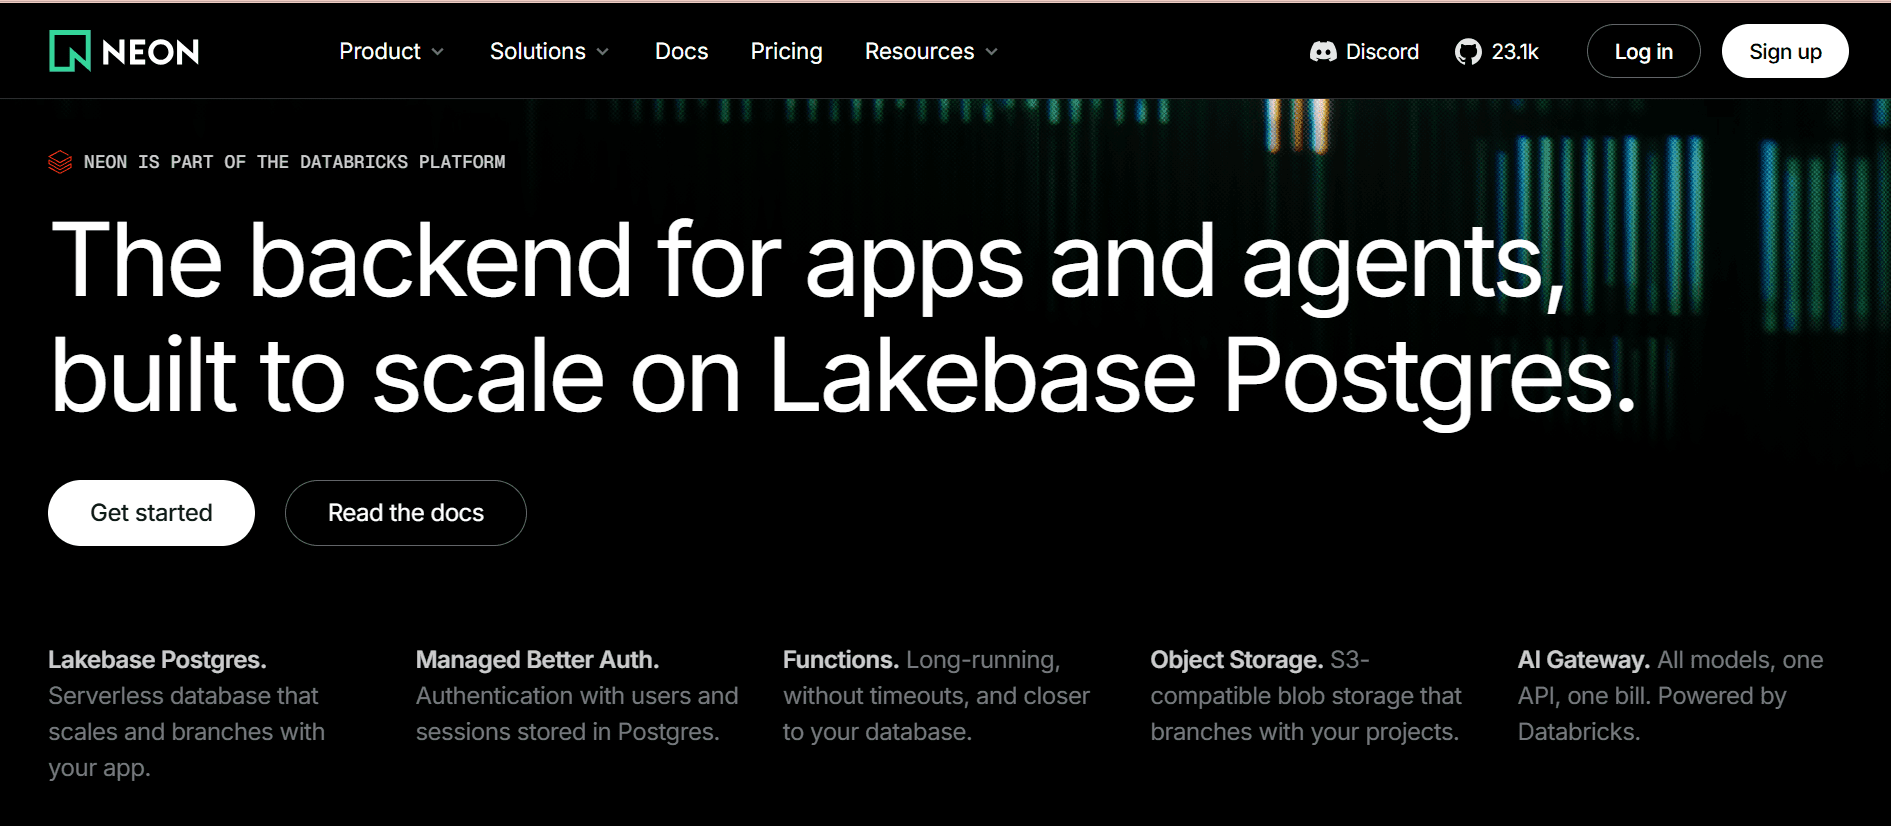Select the "Managed Better Auth." feature heading
1891x826 pixels.
537,660
